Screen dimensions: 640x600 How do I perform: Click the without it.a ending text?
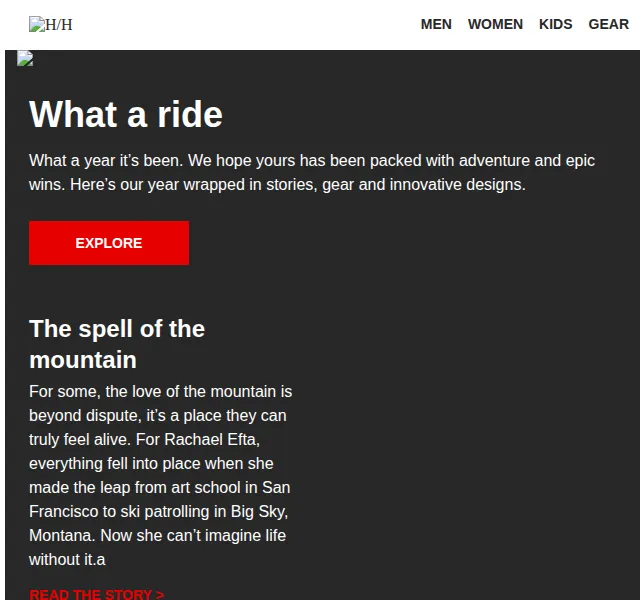(67, 560)
